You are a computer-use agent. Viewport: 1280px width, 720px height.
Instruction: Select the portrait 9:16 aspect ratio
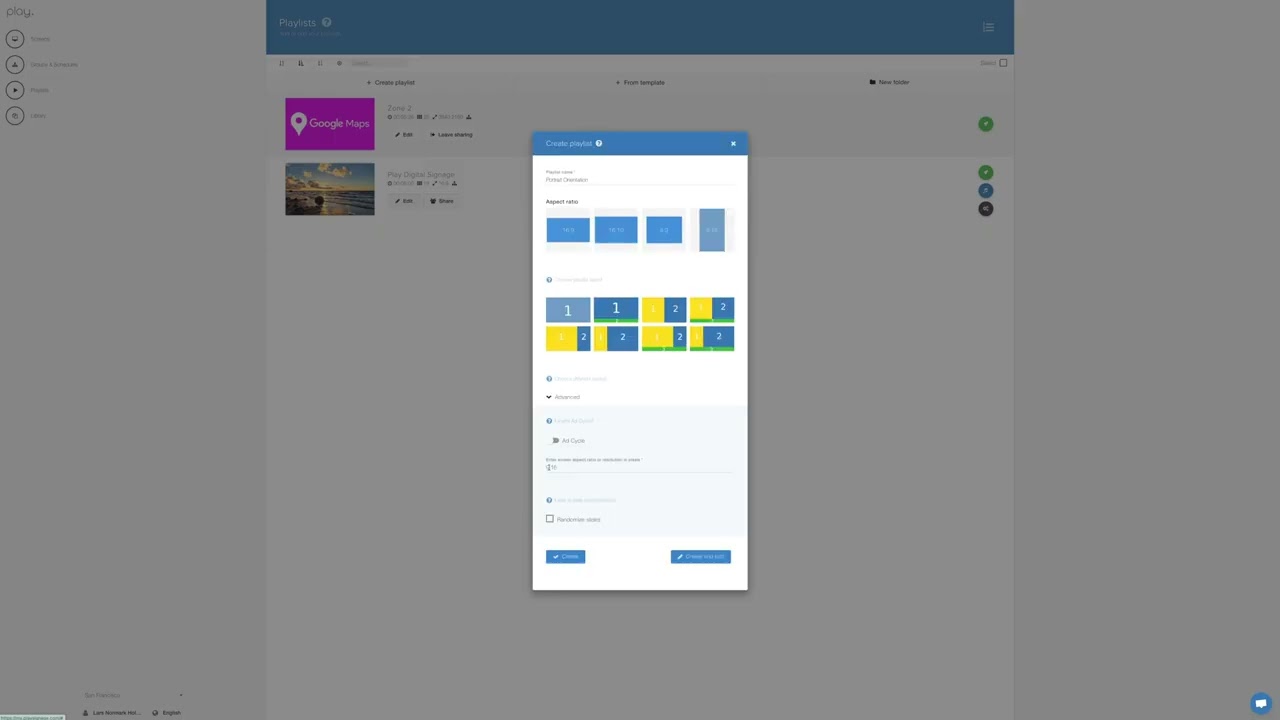point(712,230)
